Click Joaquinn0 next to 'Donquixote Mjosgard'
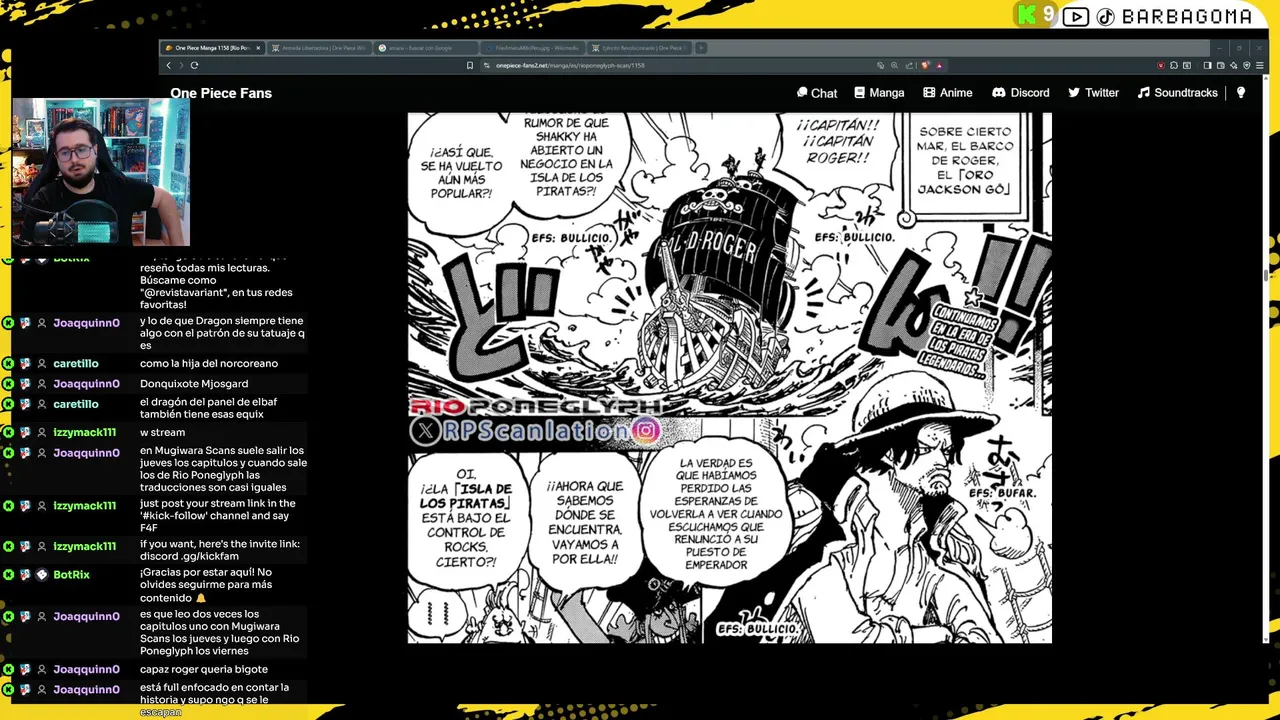This screenshot has width=1280, height=720. (86, 384)
